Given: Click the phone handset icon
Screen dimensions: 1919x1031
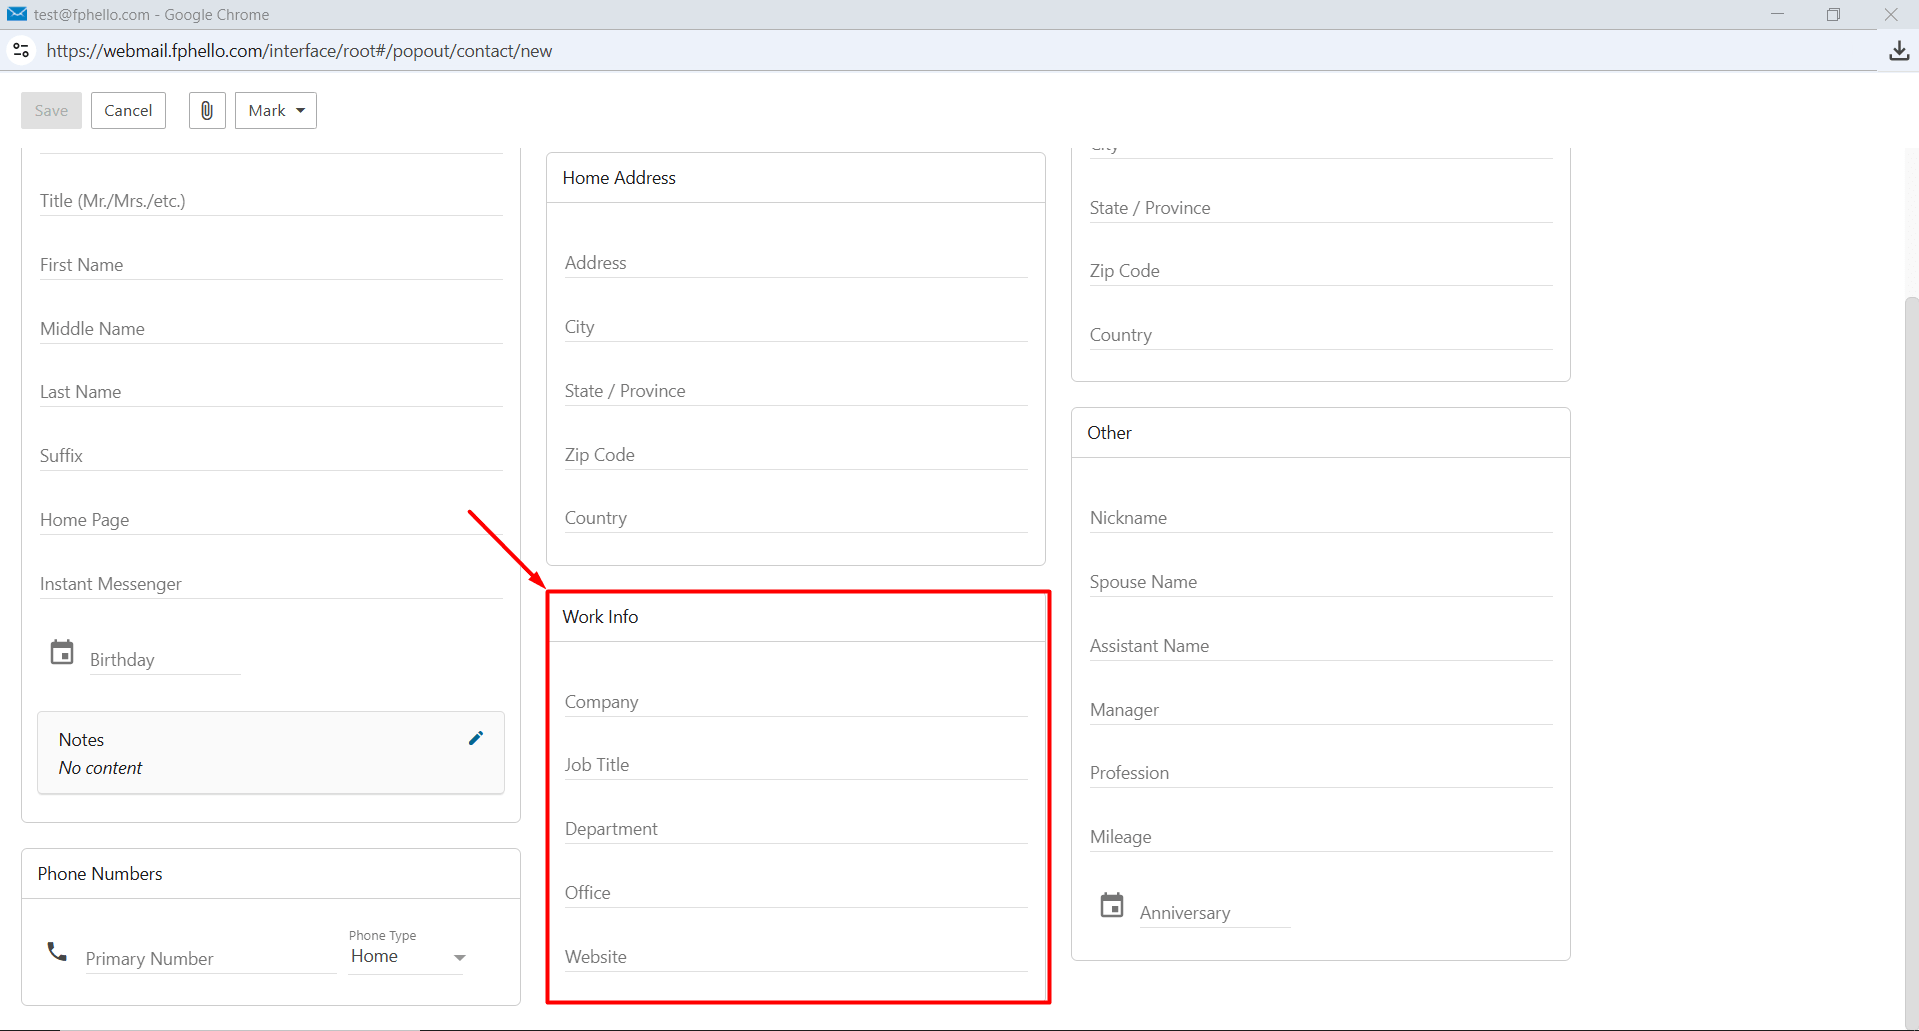Looking at the screenshot, I should tap(57, 952).
